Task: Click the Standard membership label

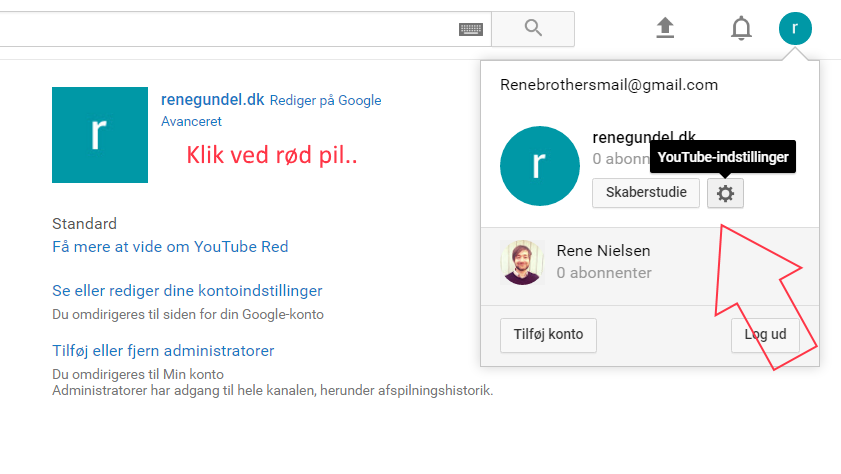Action: (84, 224)
